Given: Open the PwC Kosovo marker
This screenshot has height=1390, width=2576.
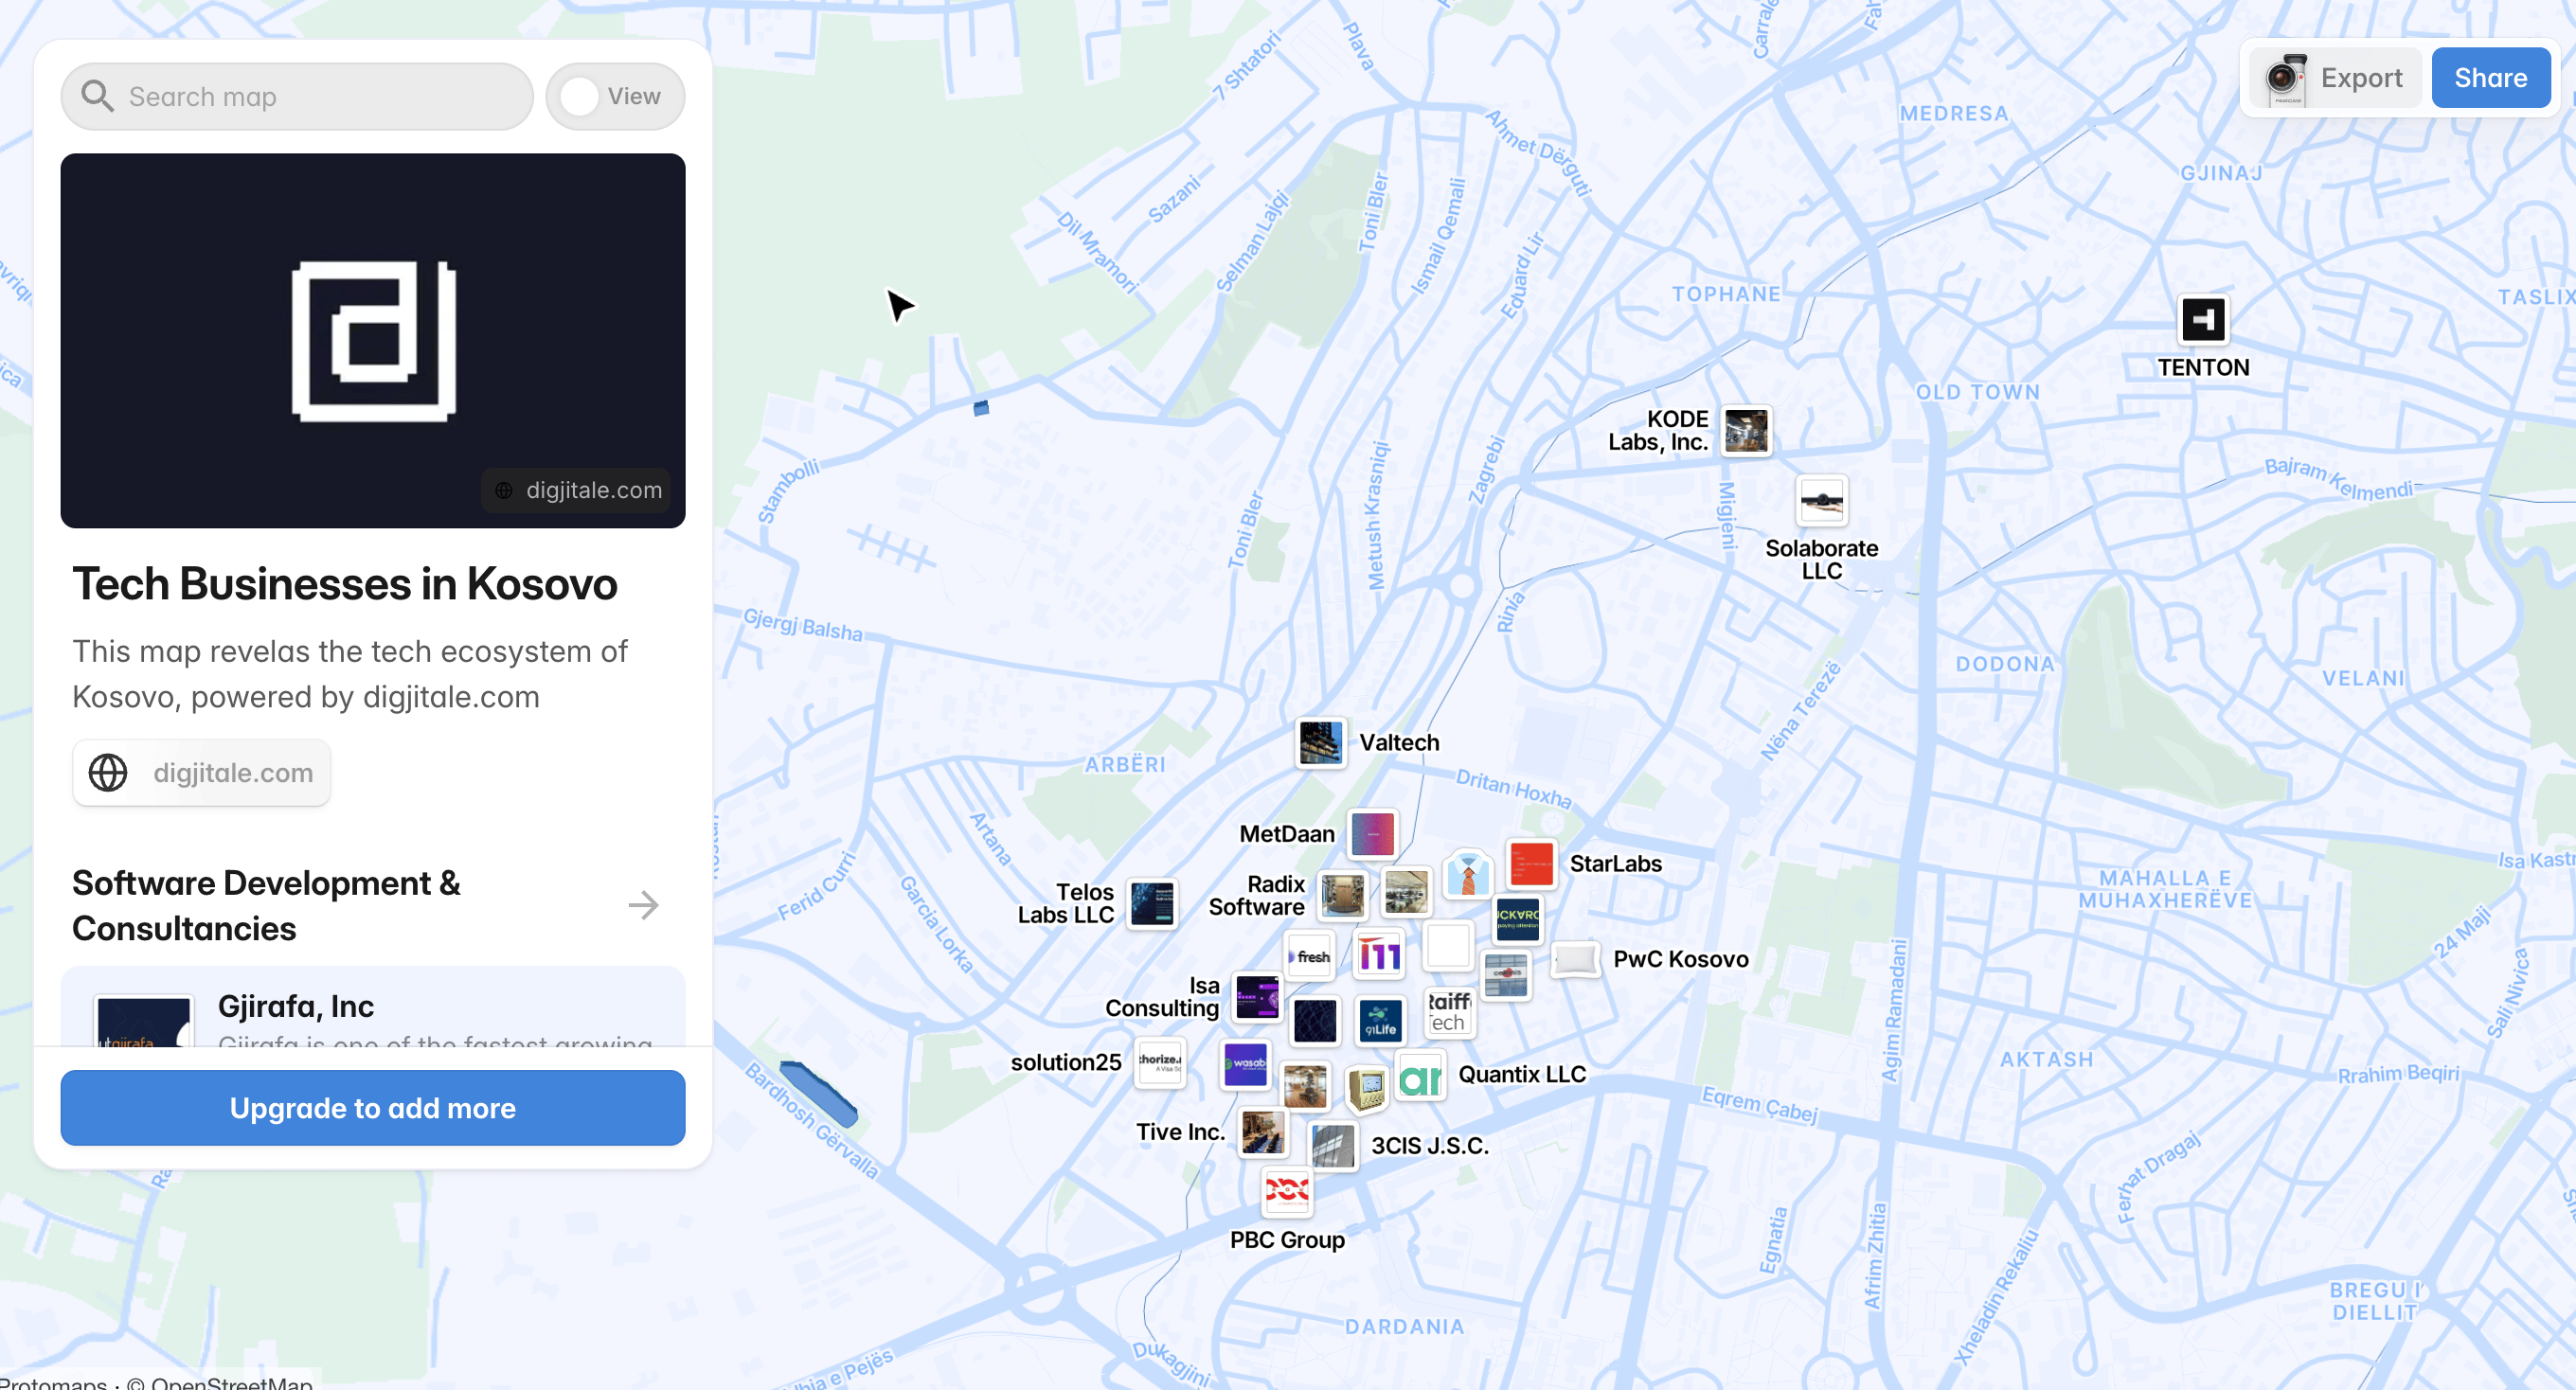Looking at the screenshot, I should [x=1575, y=962].
